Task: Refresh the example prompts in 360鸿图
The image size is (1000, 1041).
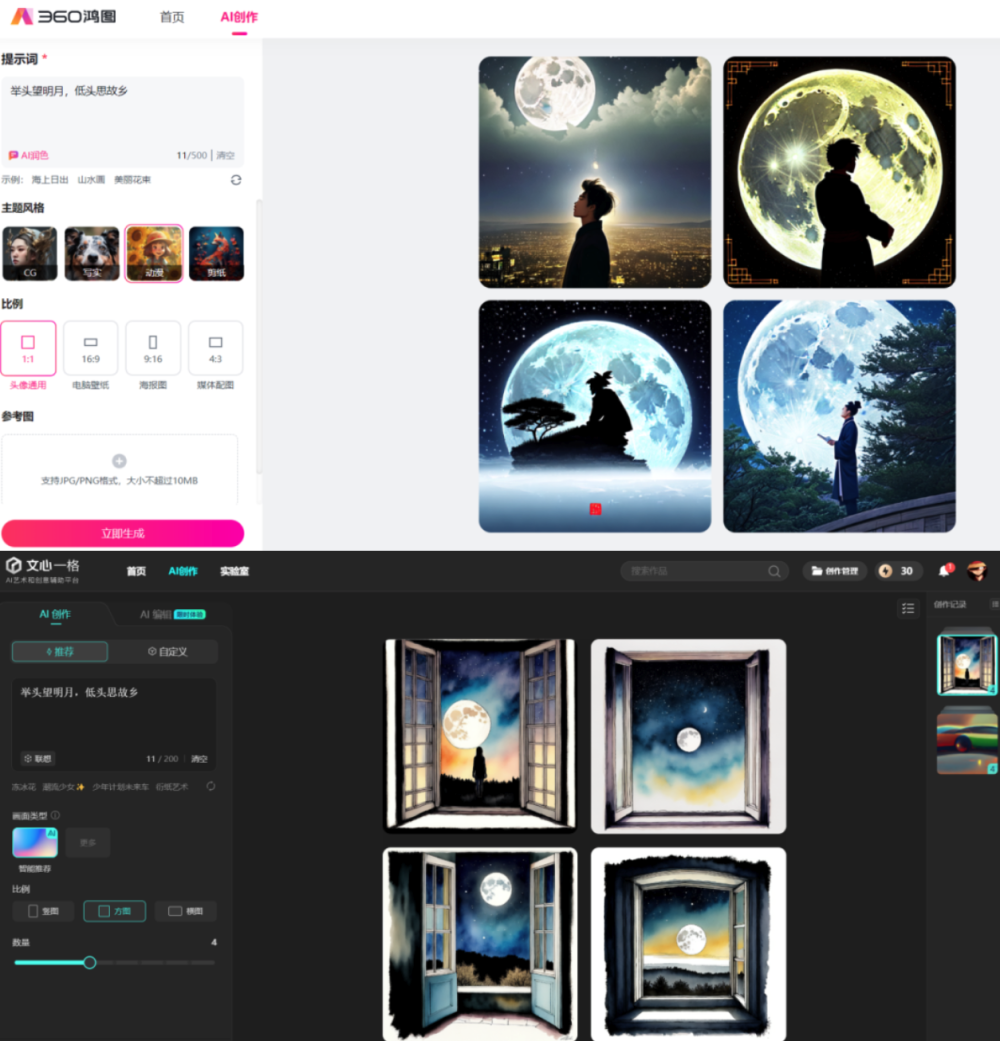Action: 236,180
